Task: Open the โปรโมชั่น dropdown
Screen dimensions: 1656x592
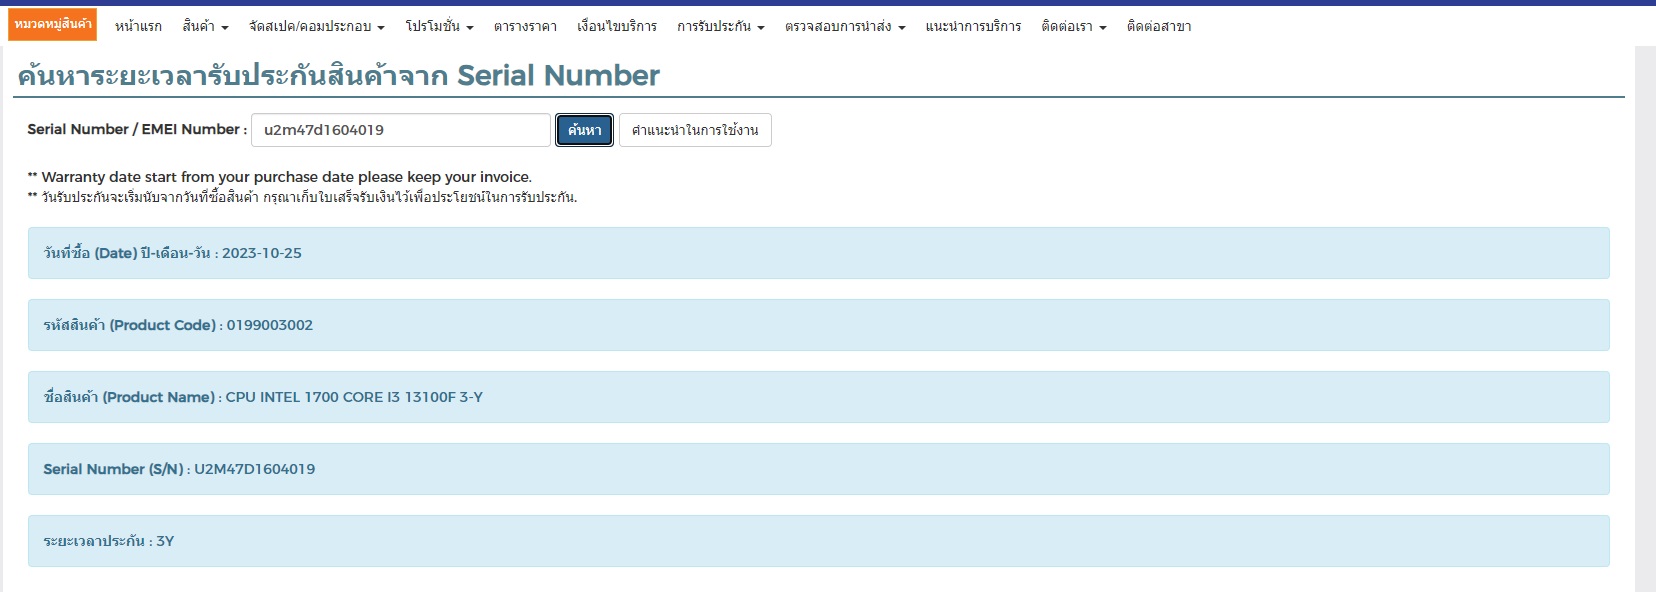Action: pyautogui.click(x=439, y=26)
